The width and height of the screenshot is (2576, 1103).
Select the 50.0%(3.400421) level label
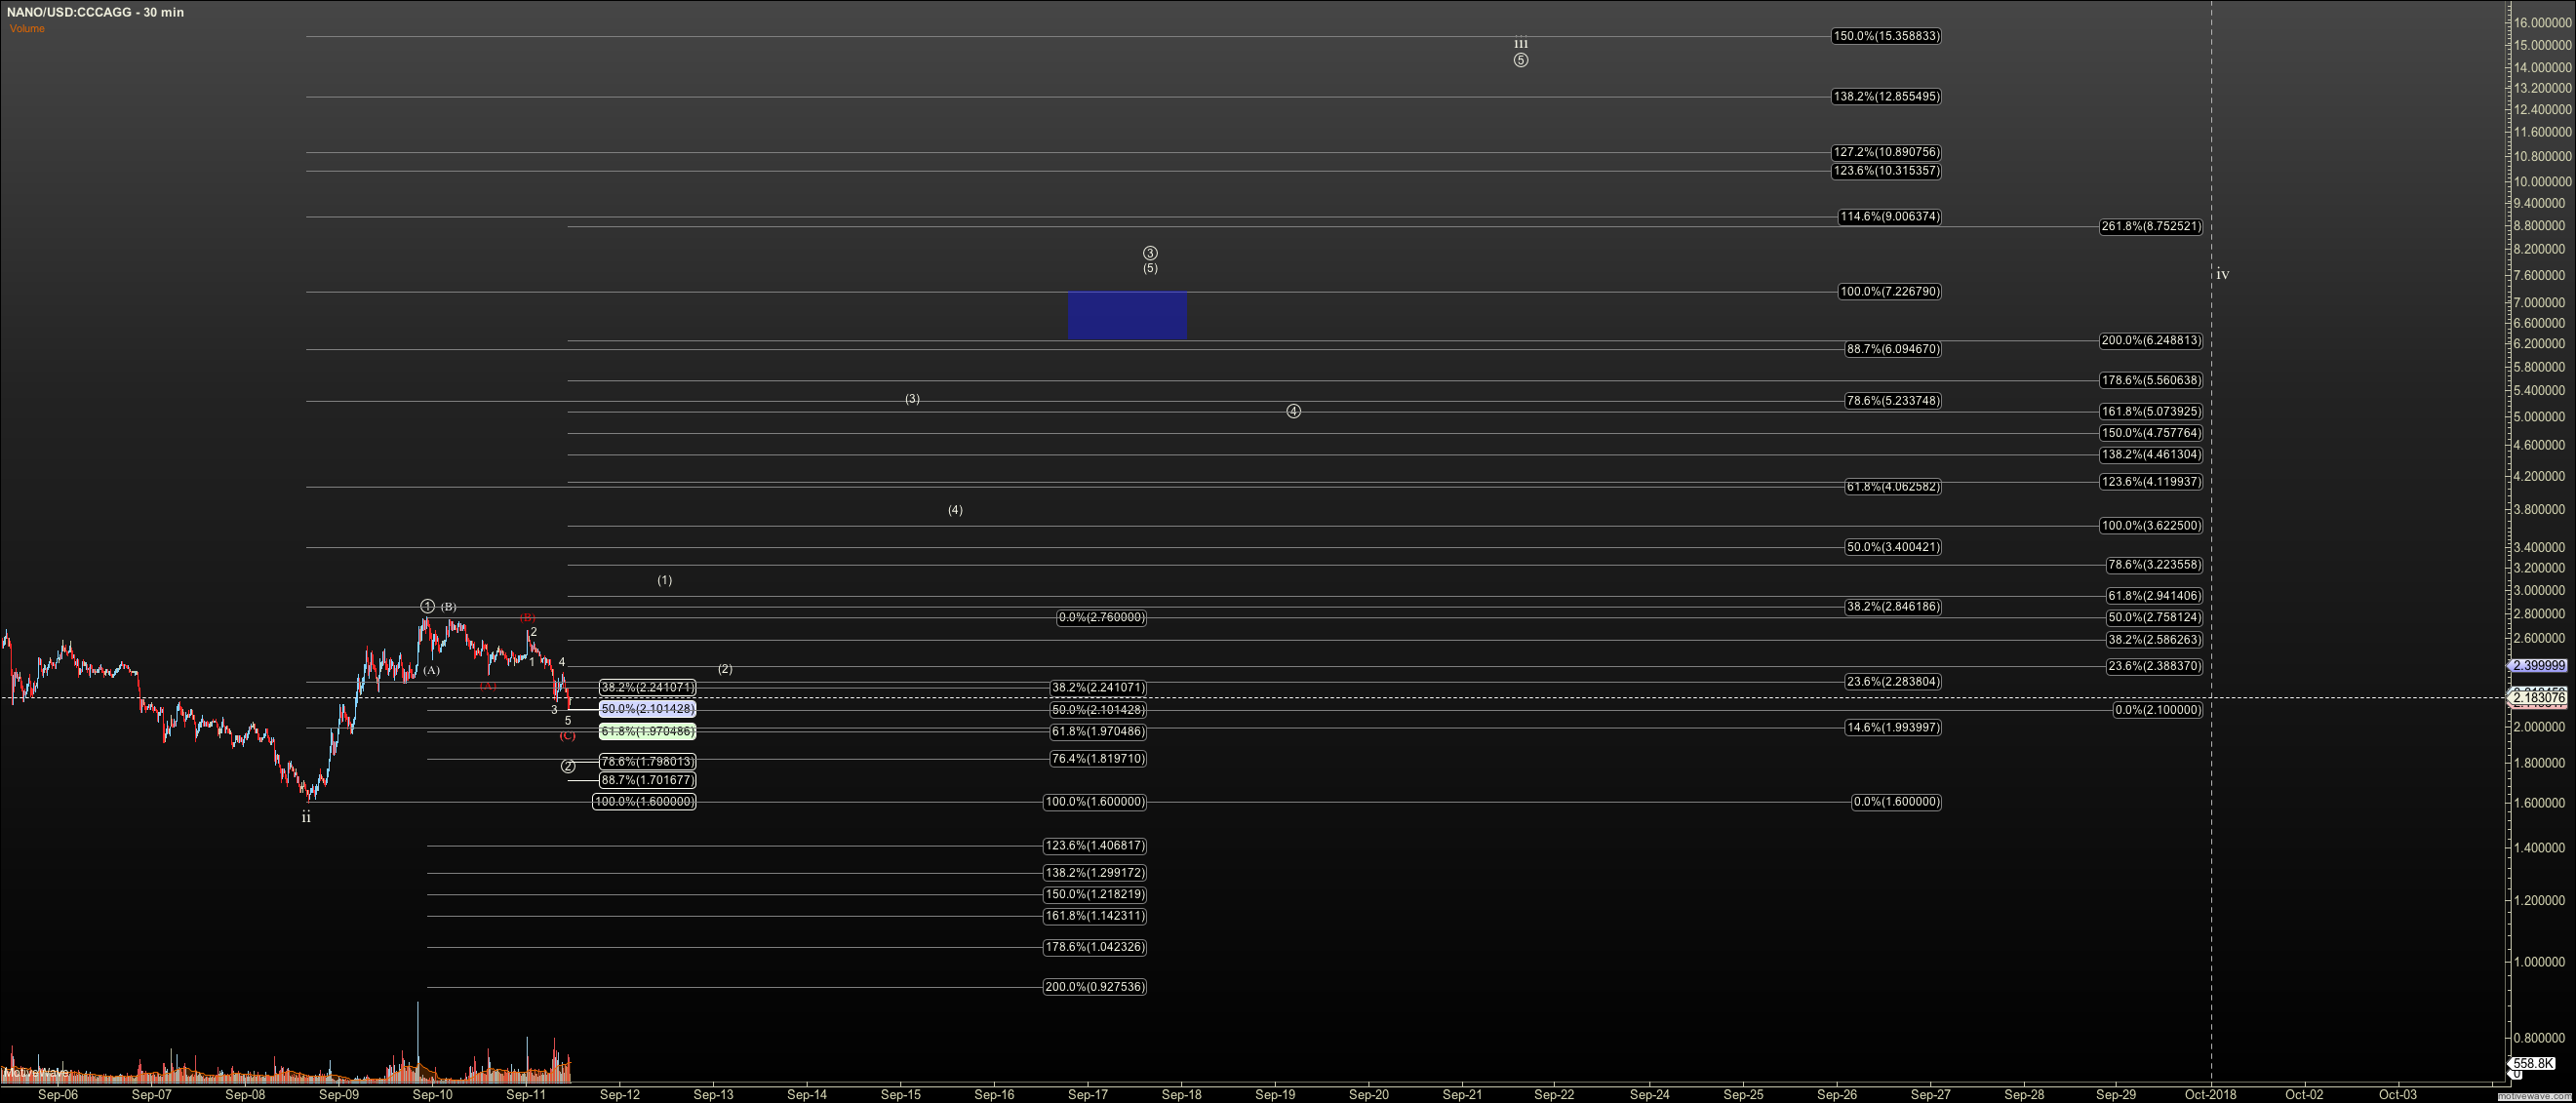pos(1893,547)
